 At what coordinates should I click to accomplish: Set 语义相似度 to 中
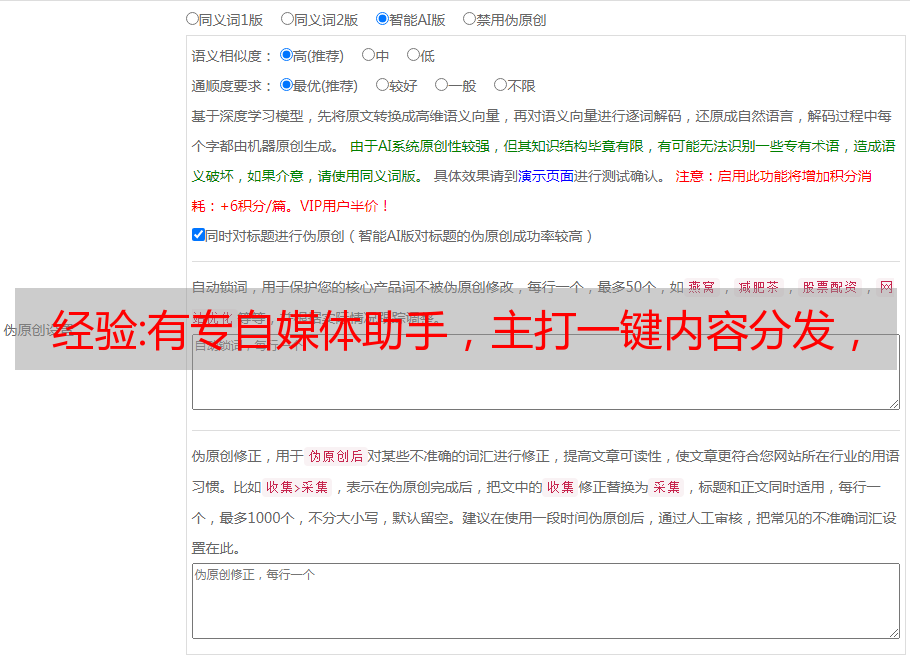pyautogui.click(x=368, y=55)
